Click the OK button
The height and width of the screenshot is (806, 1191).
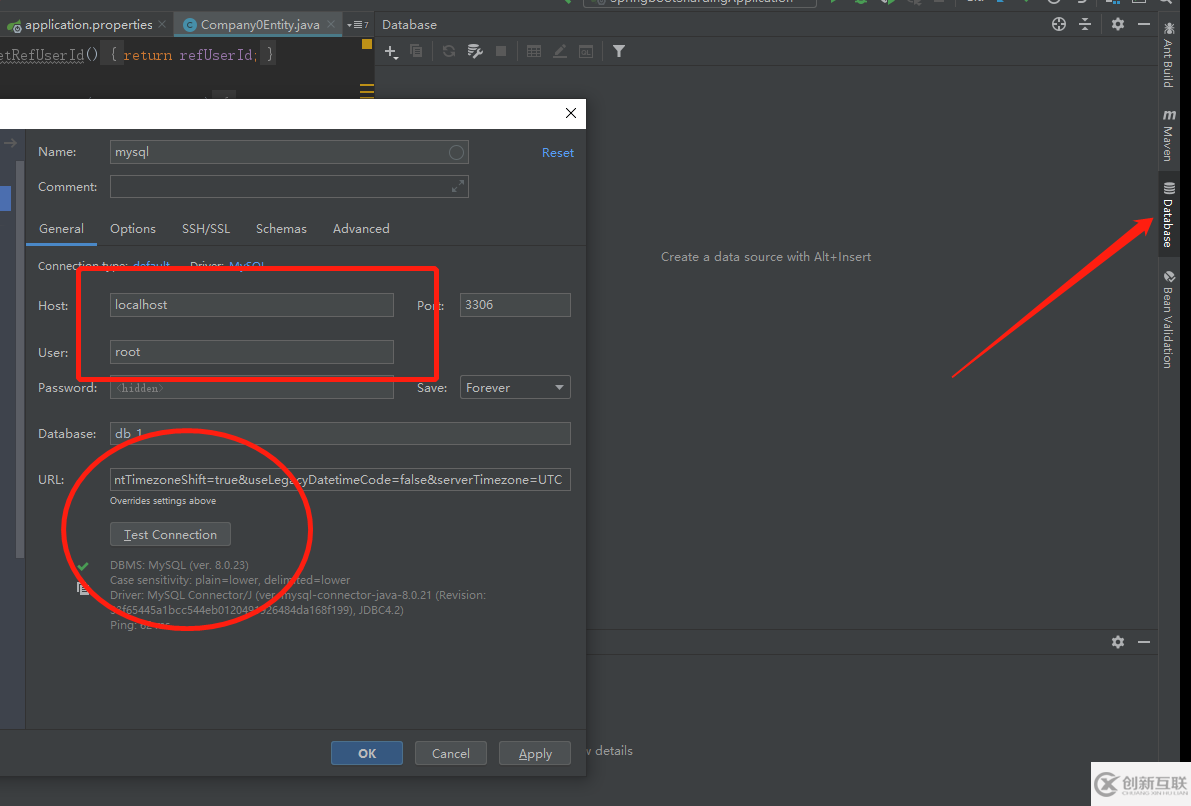coord(367,754)
